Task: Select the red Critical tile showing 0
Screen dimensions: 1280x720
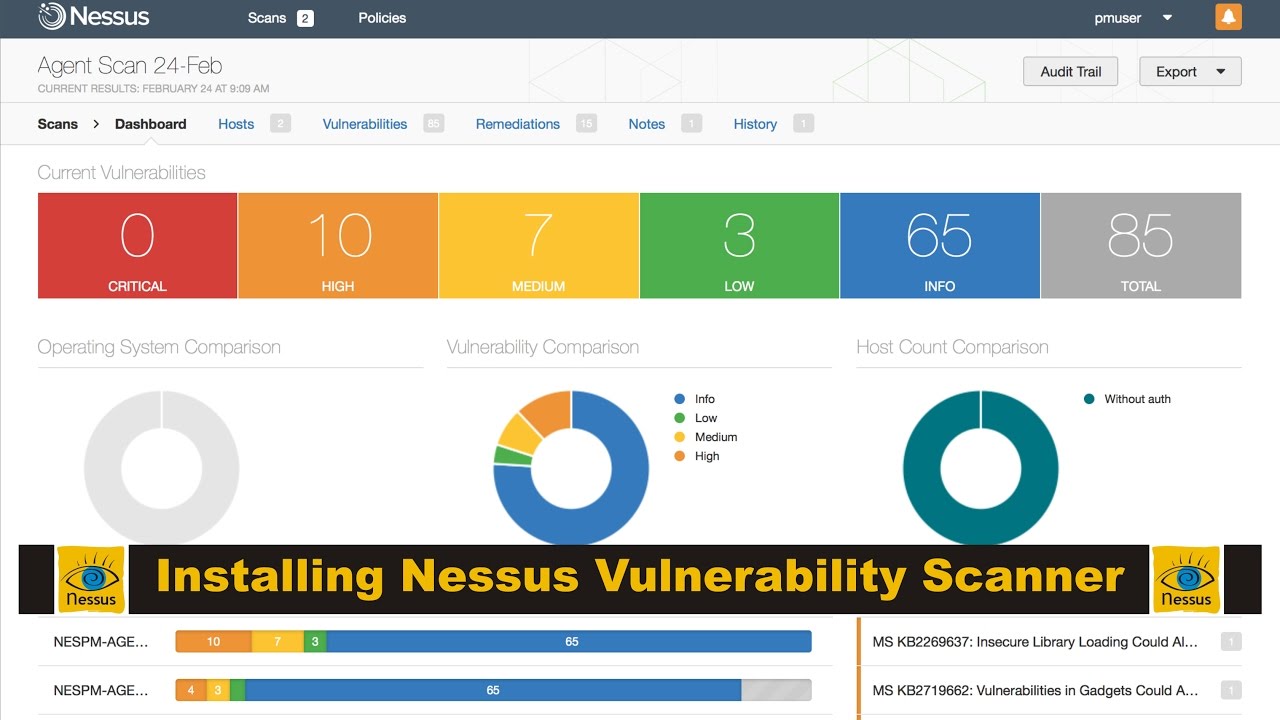Action: point(137,245)
